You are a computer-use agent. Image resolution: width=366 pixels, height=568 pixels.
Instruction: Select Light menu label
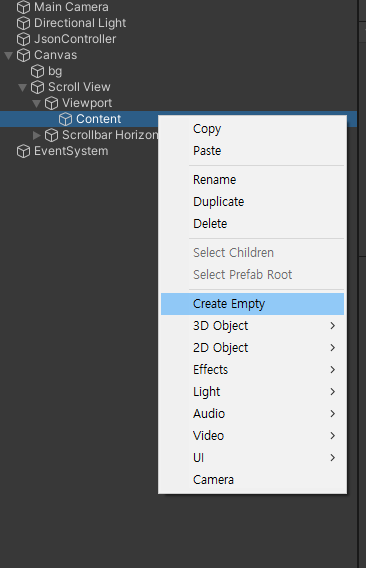207,392
